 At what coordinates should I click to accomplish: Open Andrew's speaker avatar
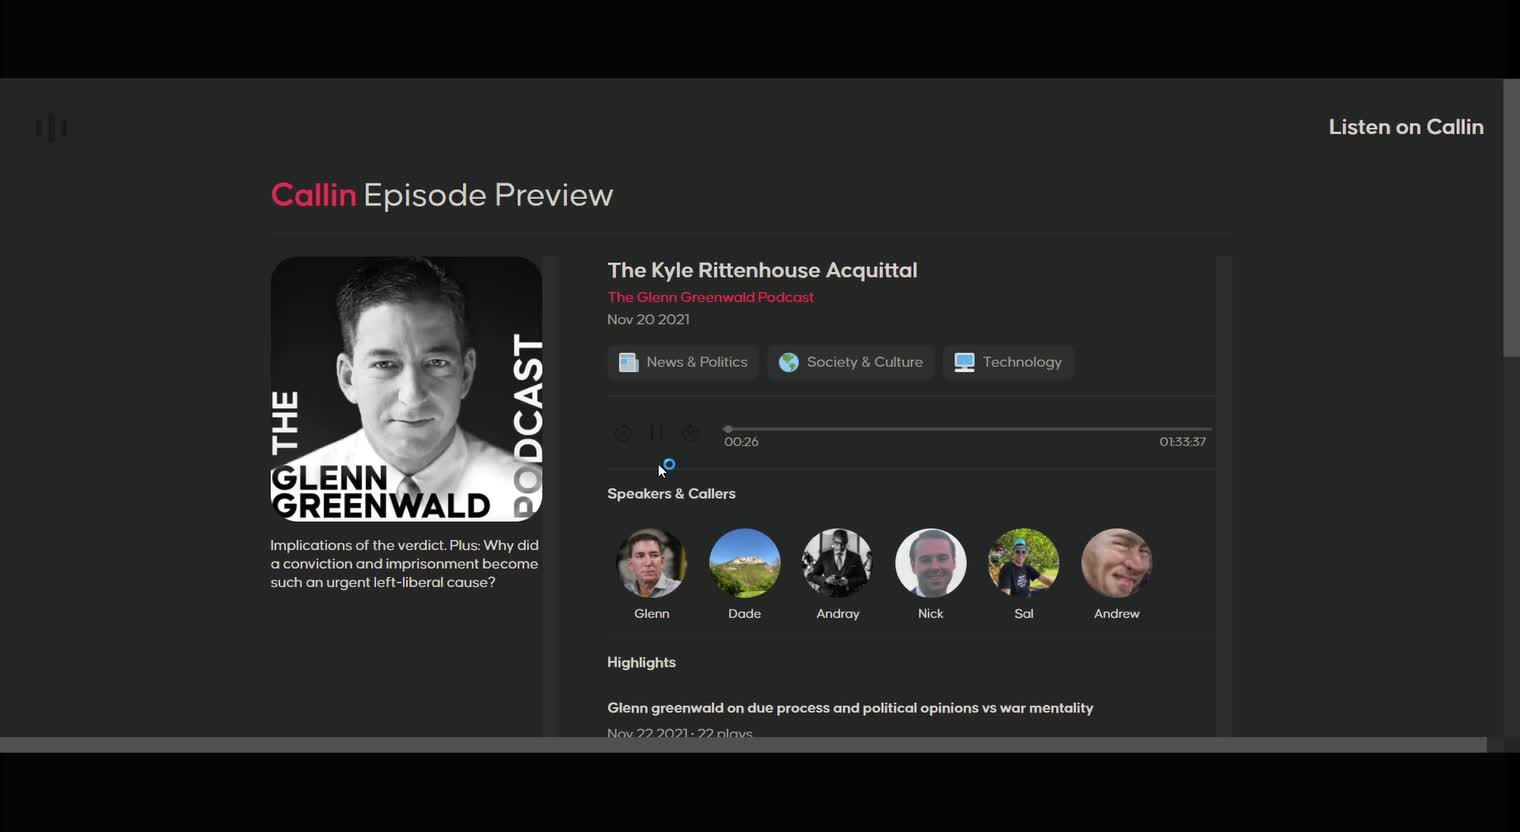point(1116,563)
